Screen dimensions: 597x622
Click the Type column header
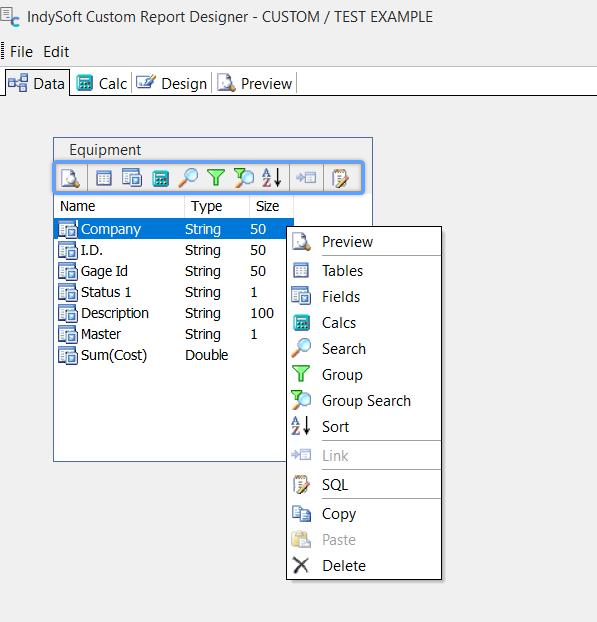click(x=217, y=206)
